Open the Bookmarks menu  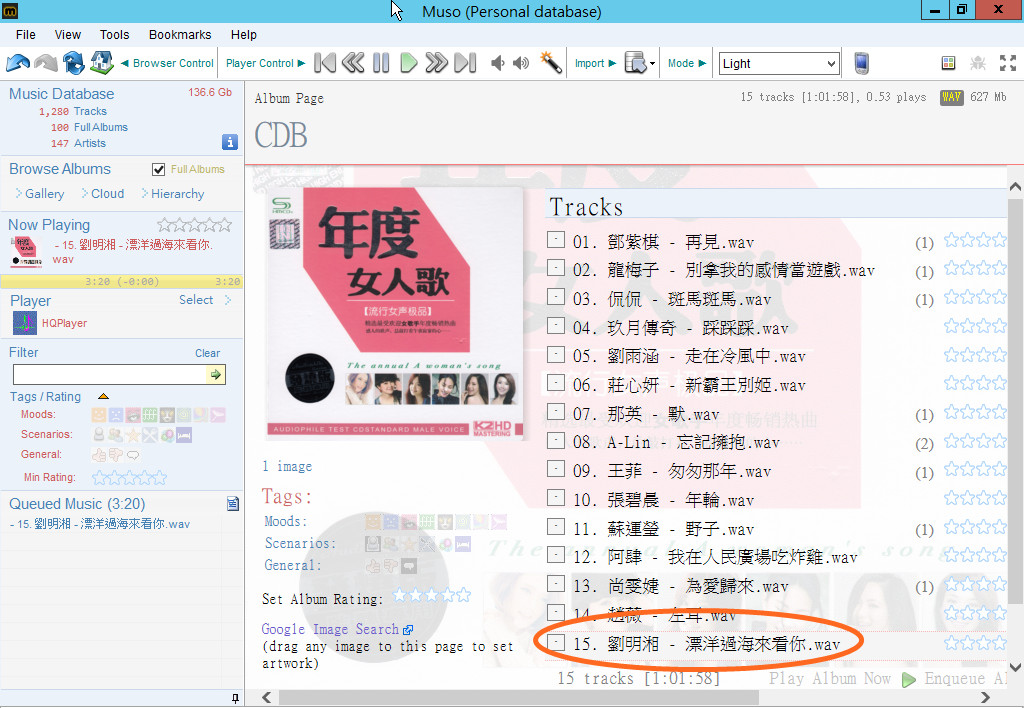(180, 35)
